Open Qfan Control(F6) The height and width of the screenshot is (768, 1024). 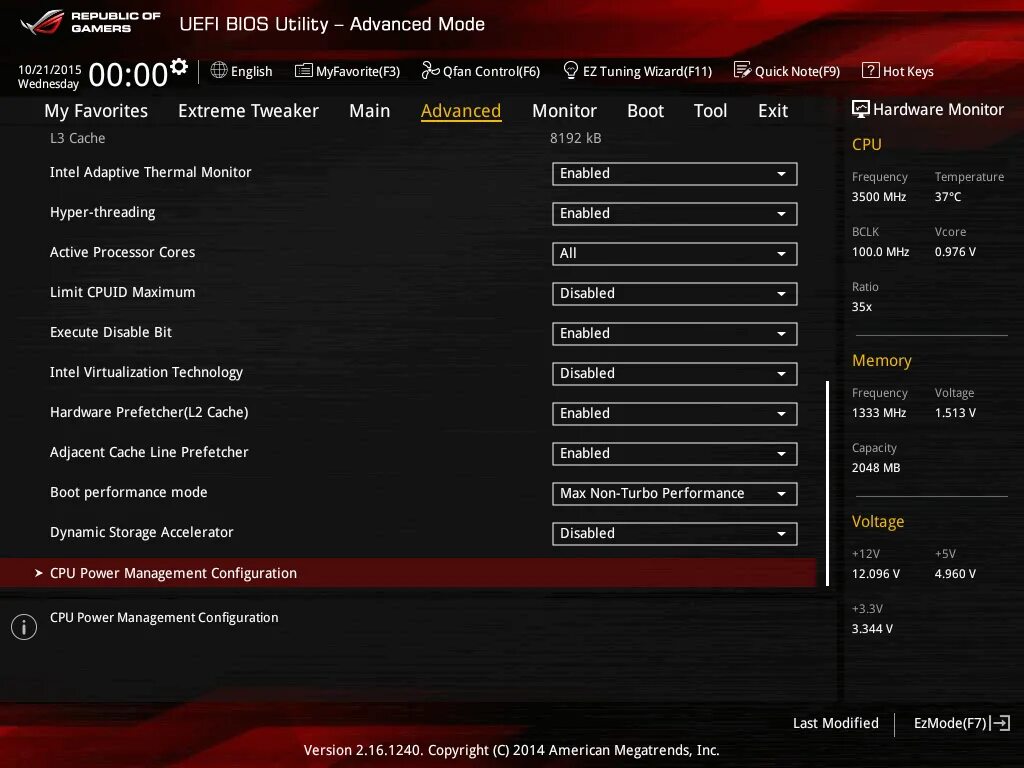tap(481, 71)
